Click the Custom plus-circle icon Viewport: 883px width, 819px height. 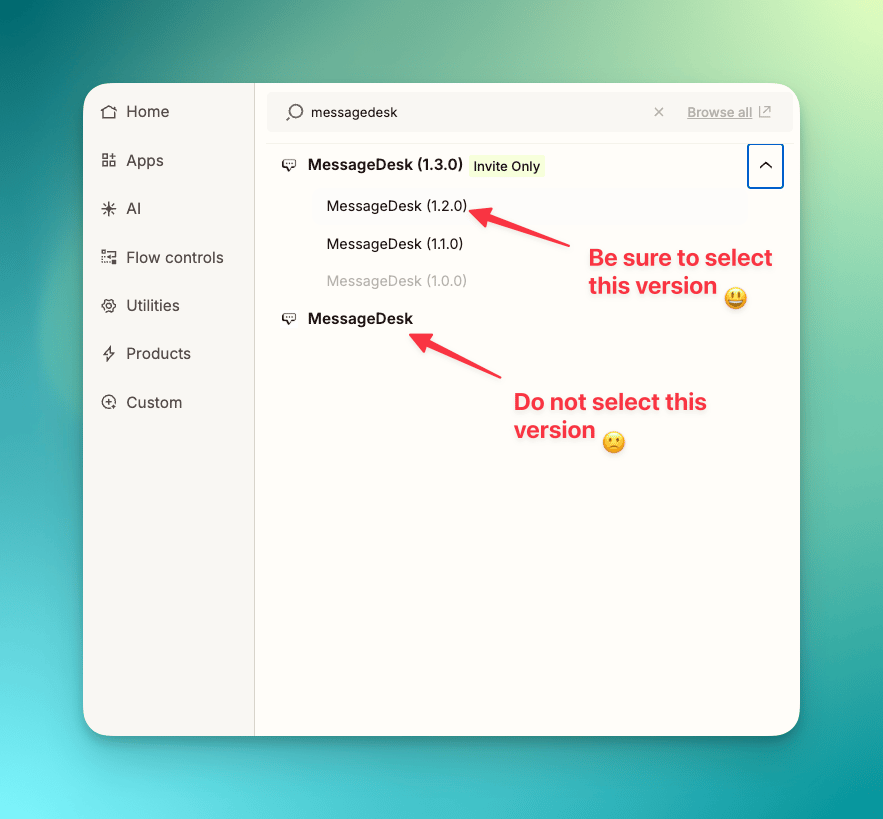point(109,402)
